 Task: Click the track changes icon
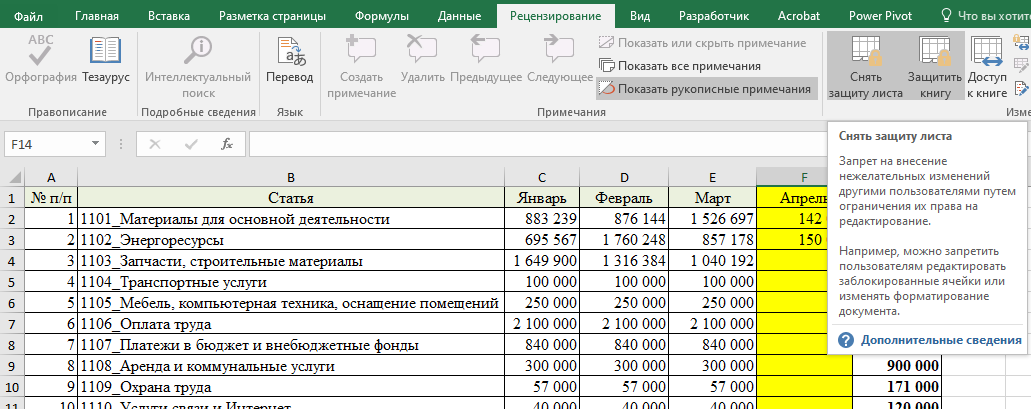point(1022,87)
